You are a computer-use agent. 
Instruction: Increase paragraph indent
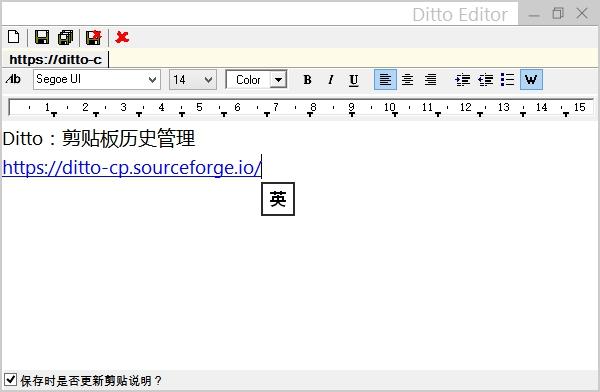click(463, 80)
